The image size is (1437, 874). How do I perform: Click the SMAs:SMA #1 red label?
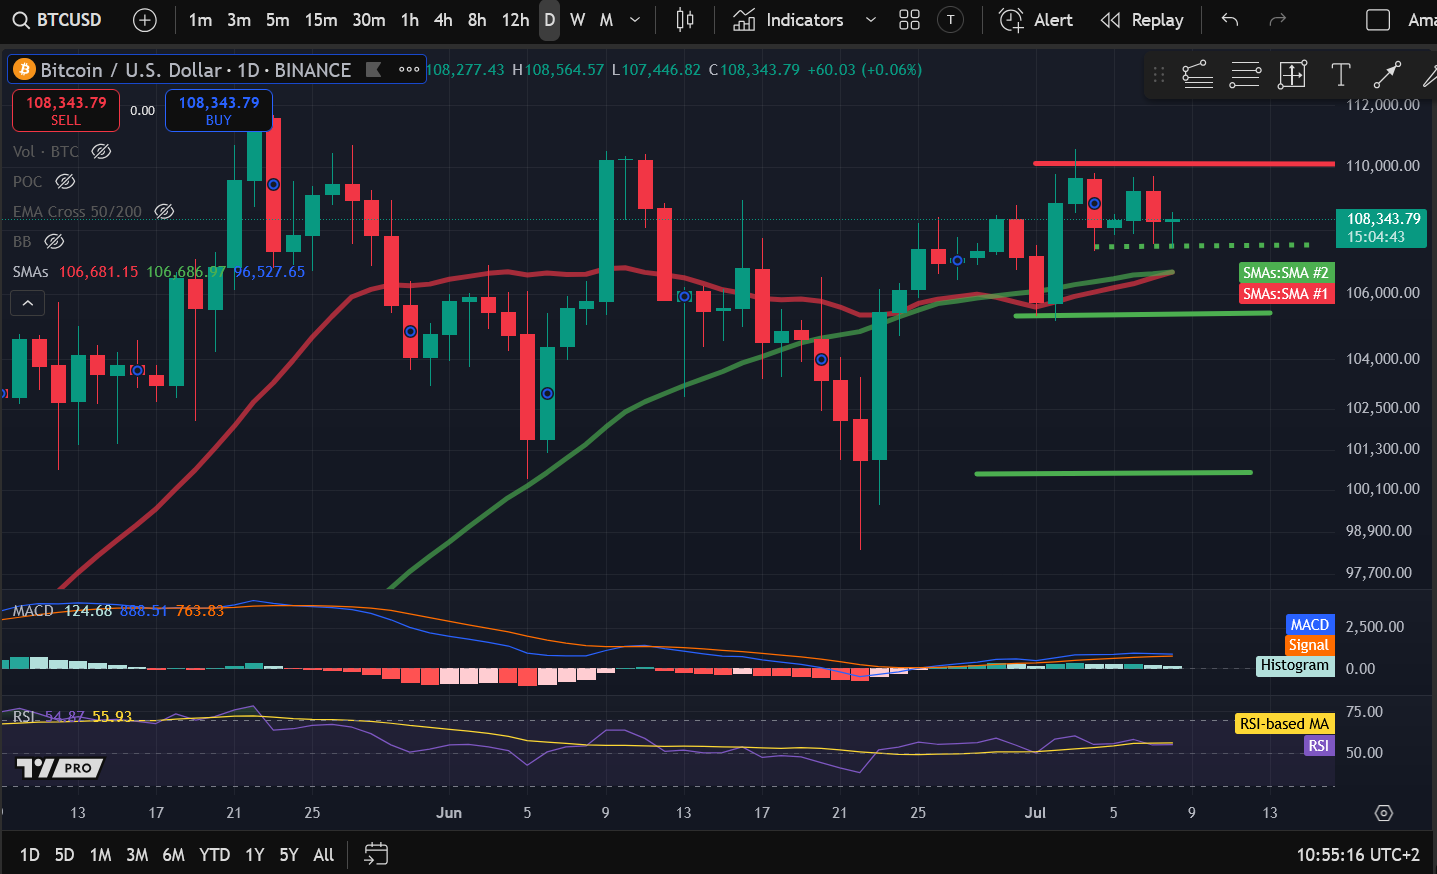point(1286,293)
